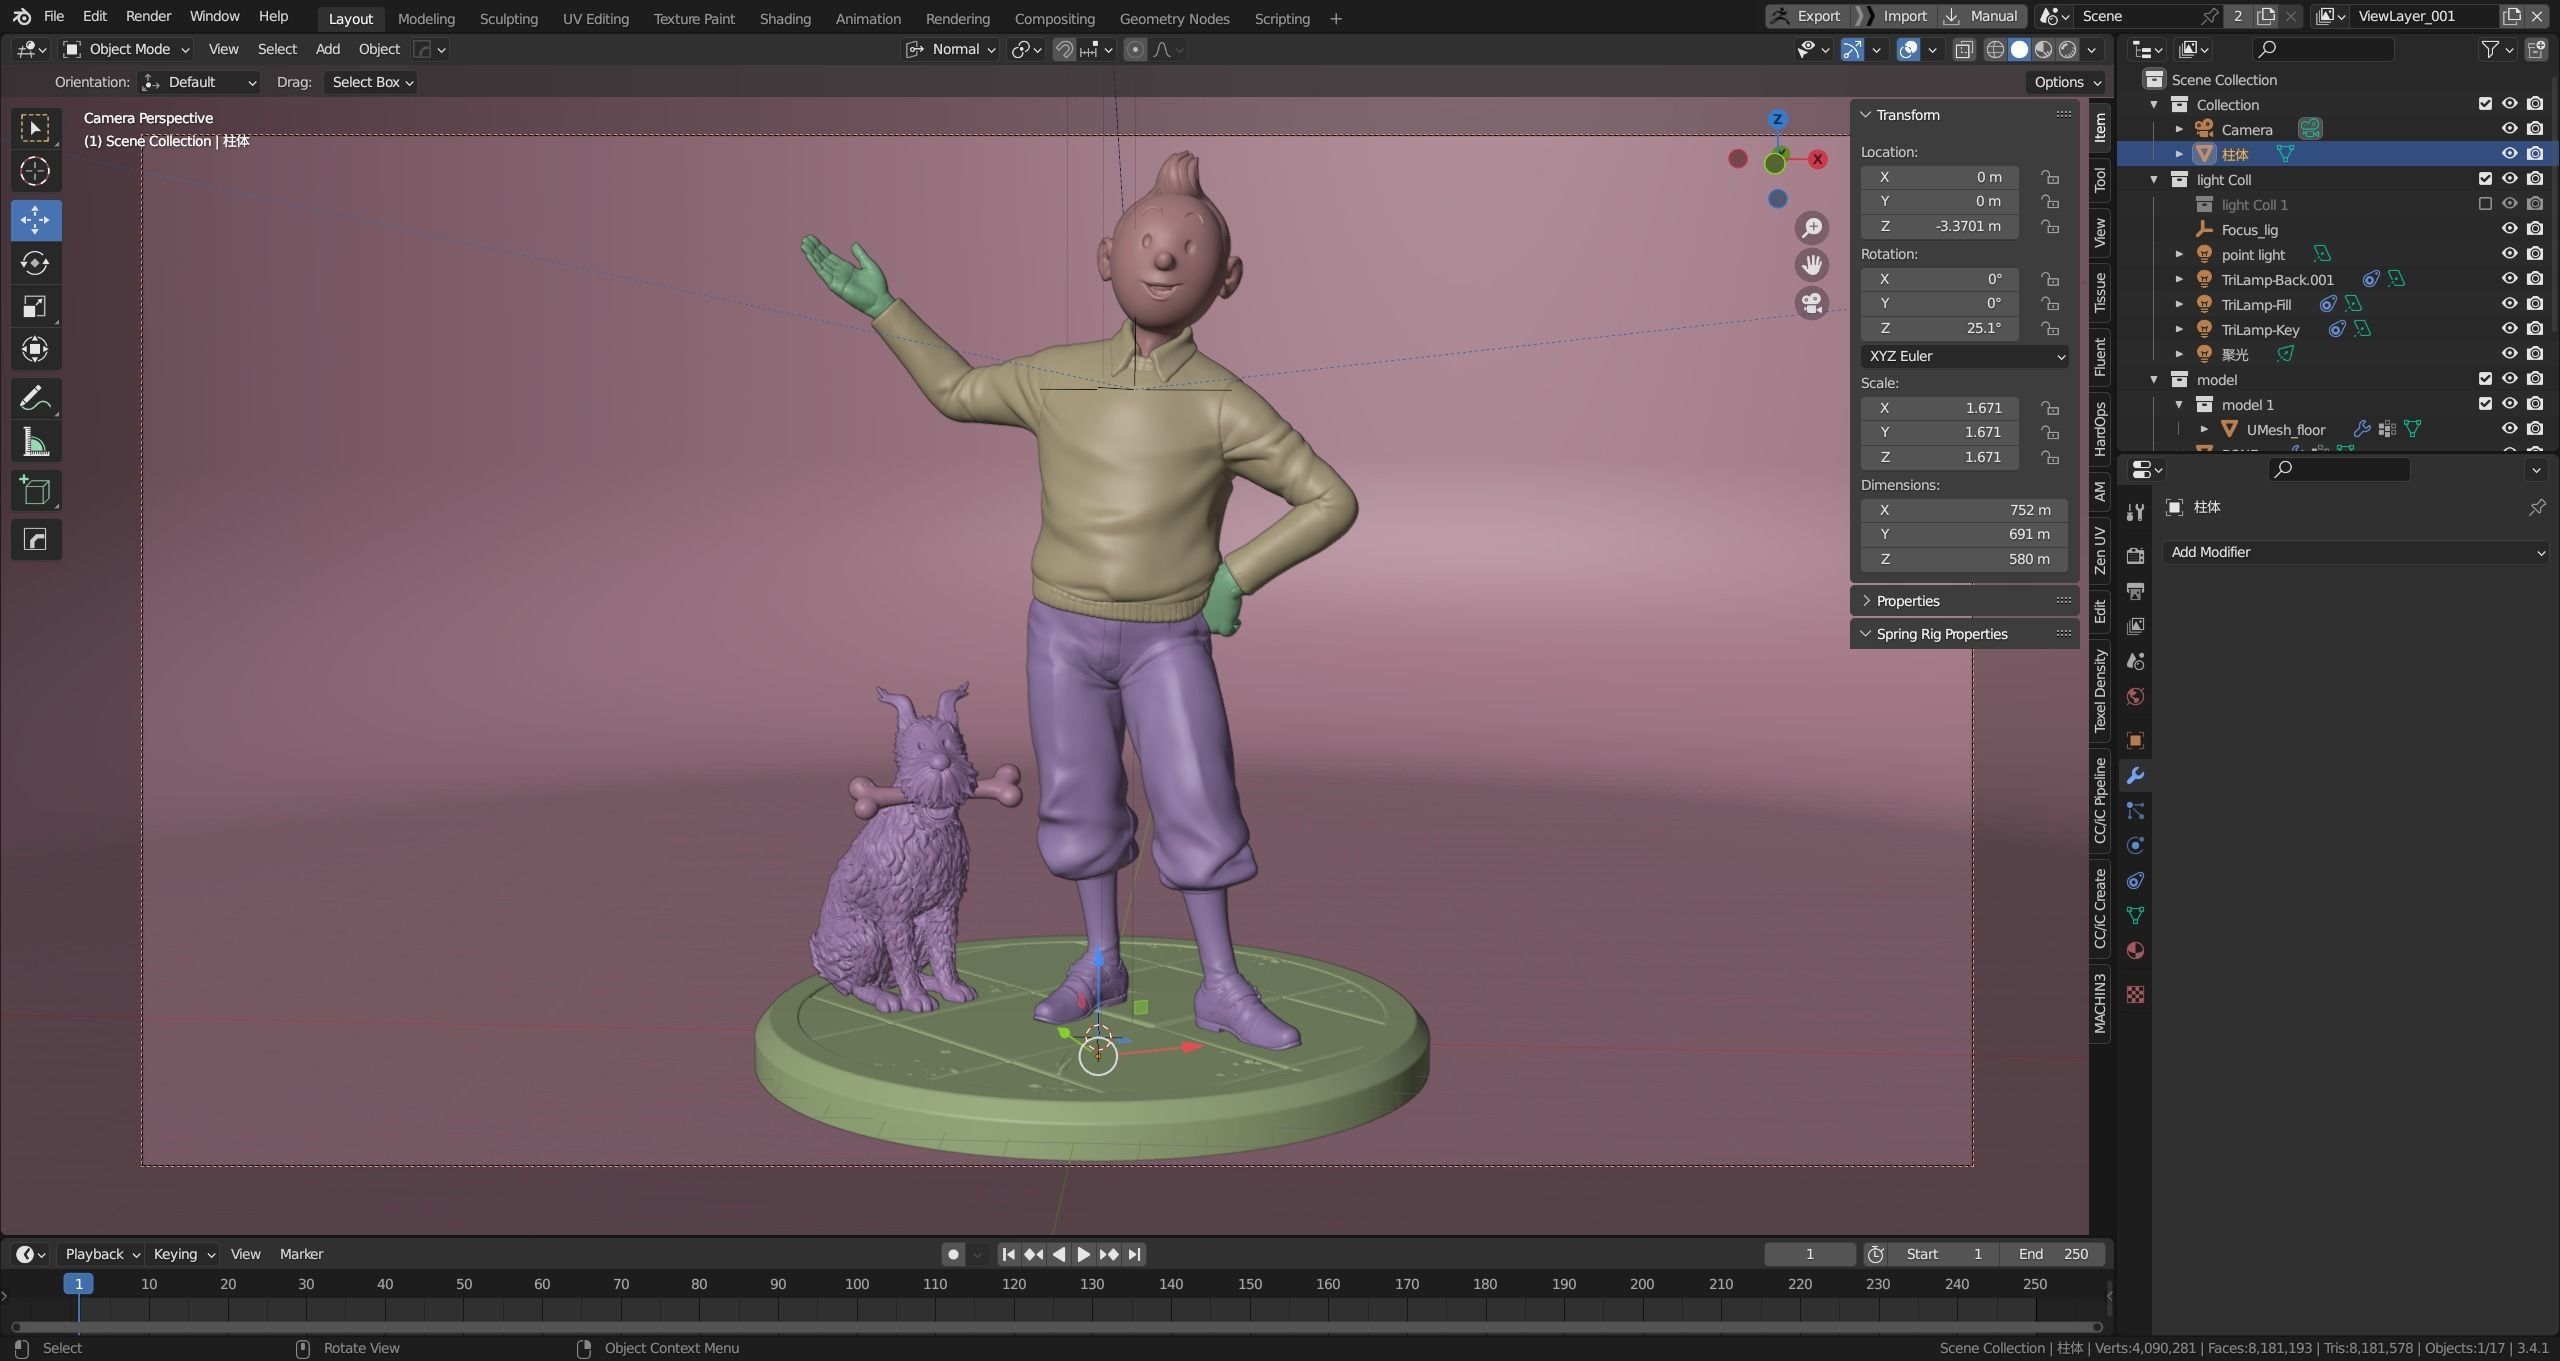Toggle camera view with camera icon
The height and width of the screenshot is (1361, 2560).
(1812, 303)
